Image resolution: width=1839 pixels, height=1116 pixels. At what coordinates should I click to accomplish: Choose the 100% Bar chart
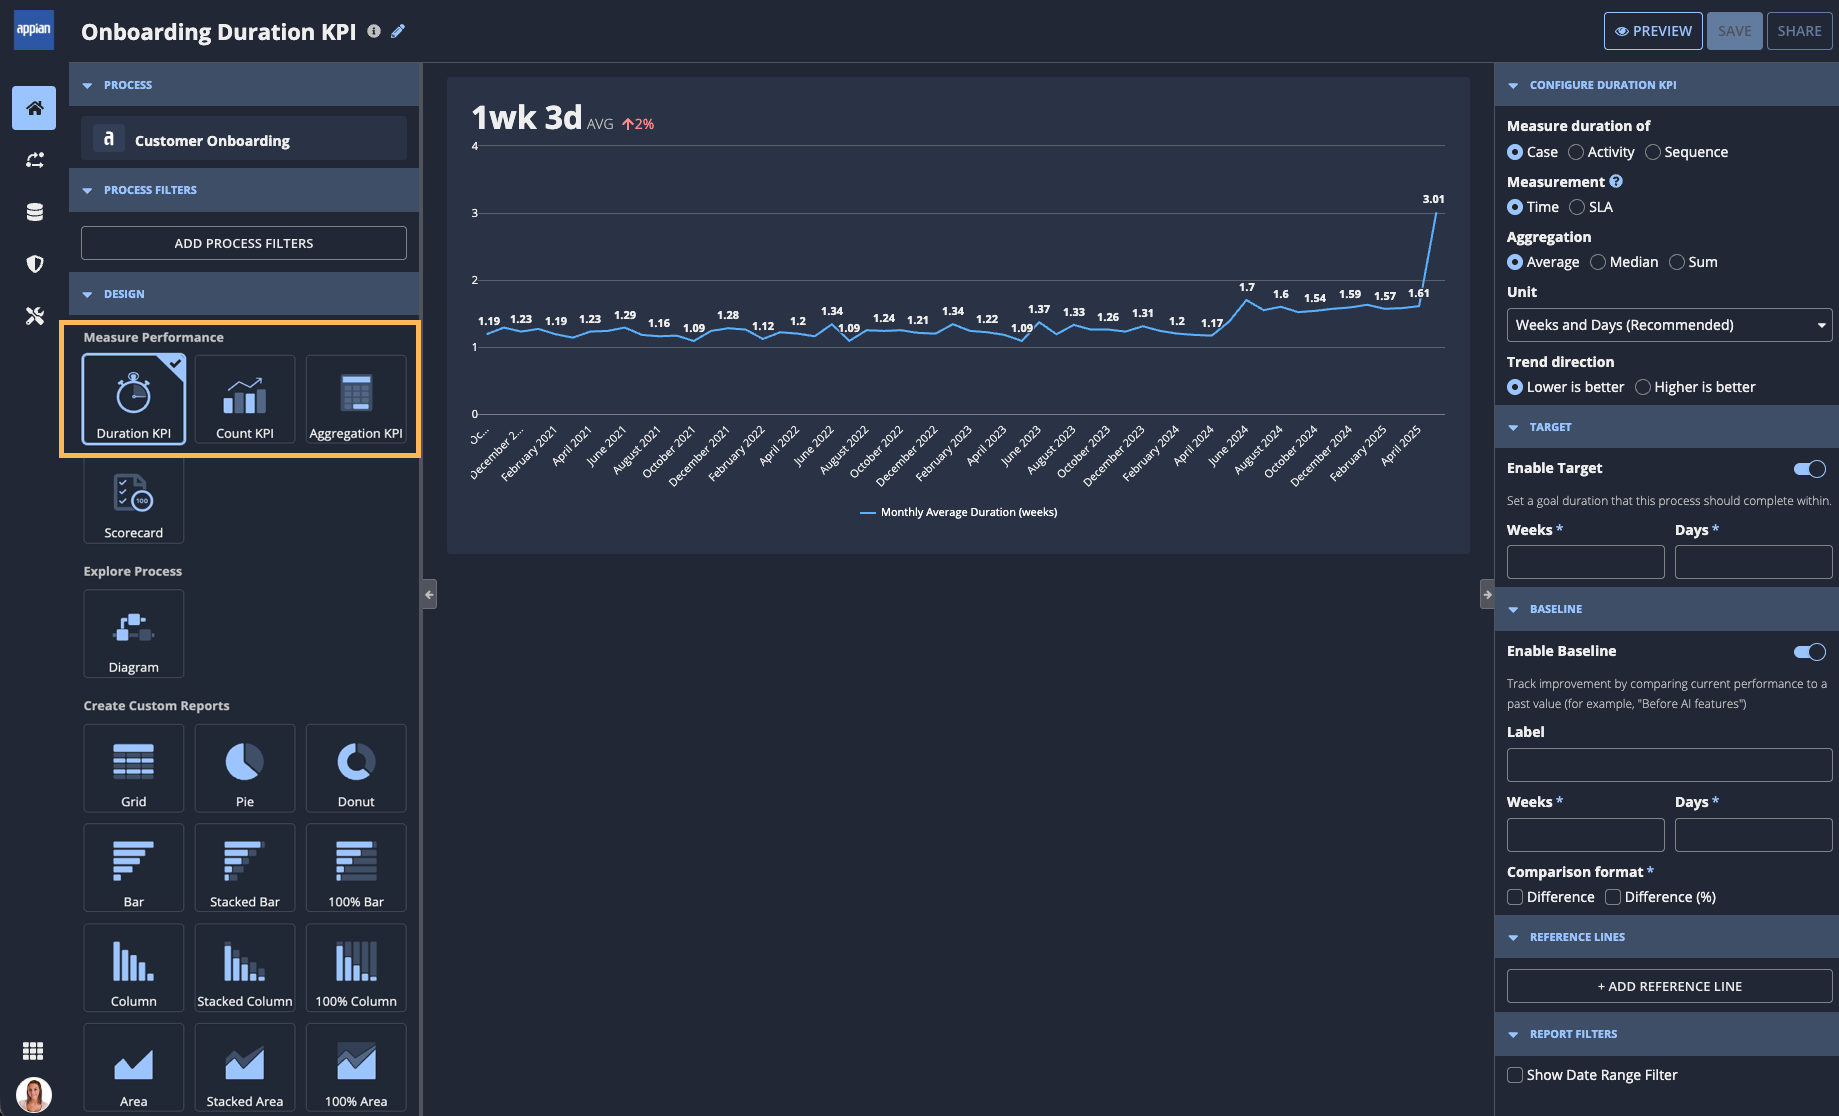pos(356,868)
